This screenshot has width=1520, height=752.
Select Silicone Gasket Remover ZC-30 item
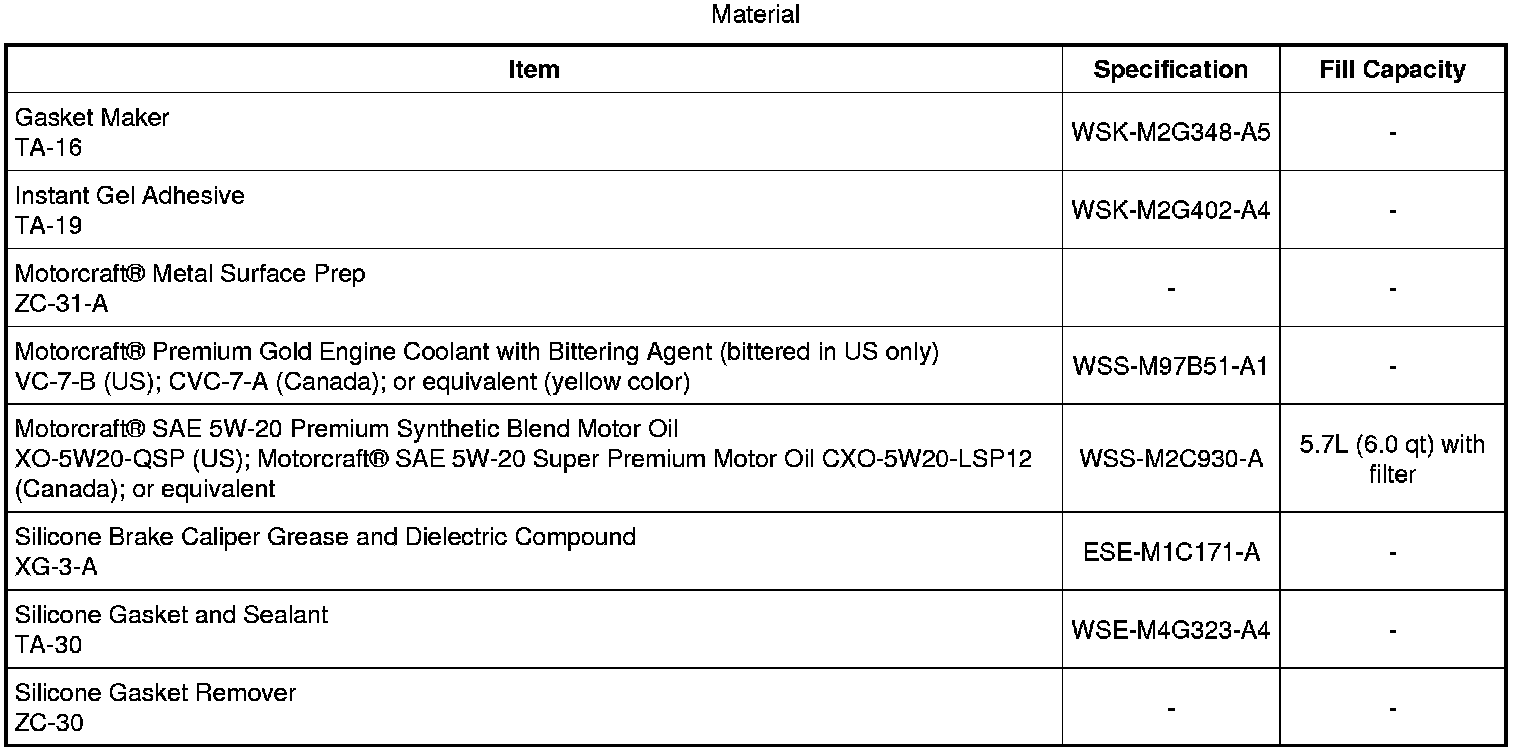(x=155, y=707)
